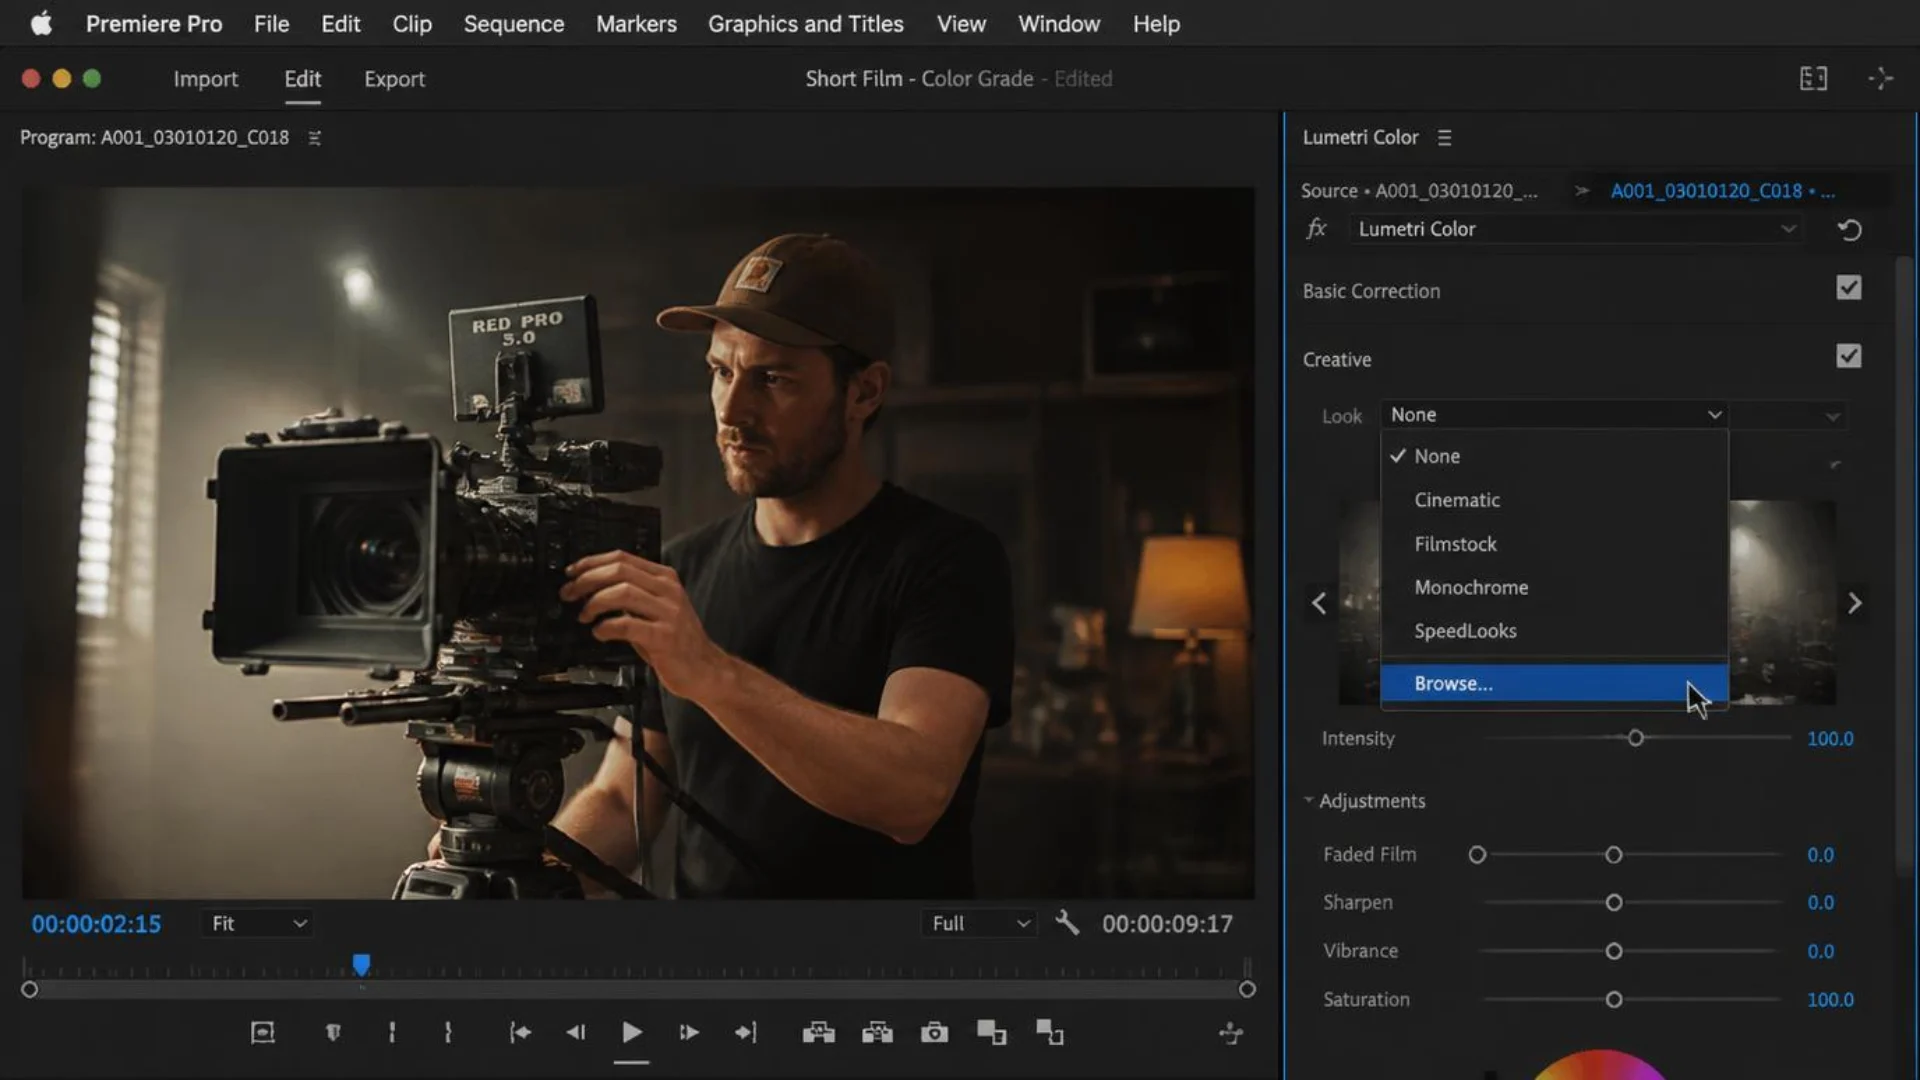Choose the Filmstock look
Screen dimensions: 1920x1080
1554,544
